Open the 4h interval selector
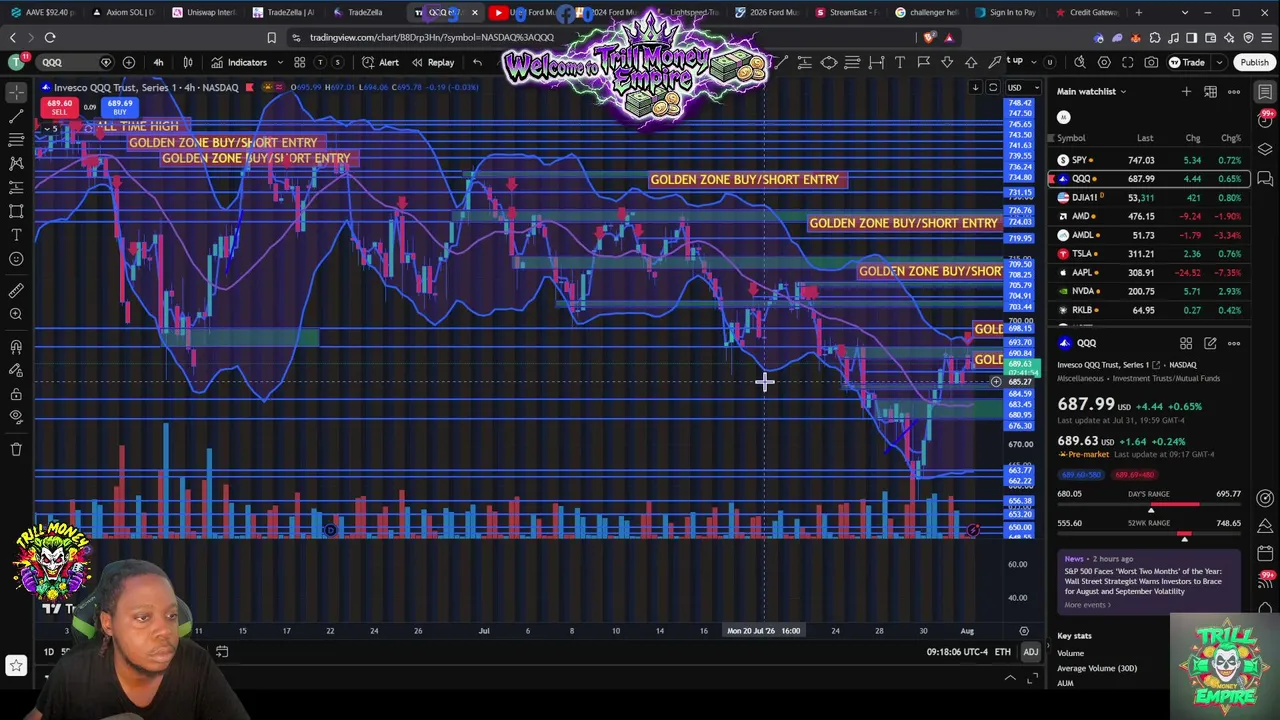Image resolution: width=1280 pixels, height=720 pixels. (158, 62)
